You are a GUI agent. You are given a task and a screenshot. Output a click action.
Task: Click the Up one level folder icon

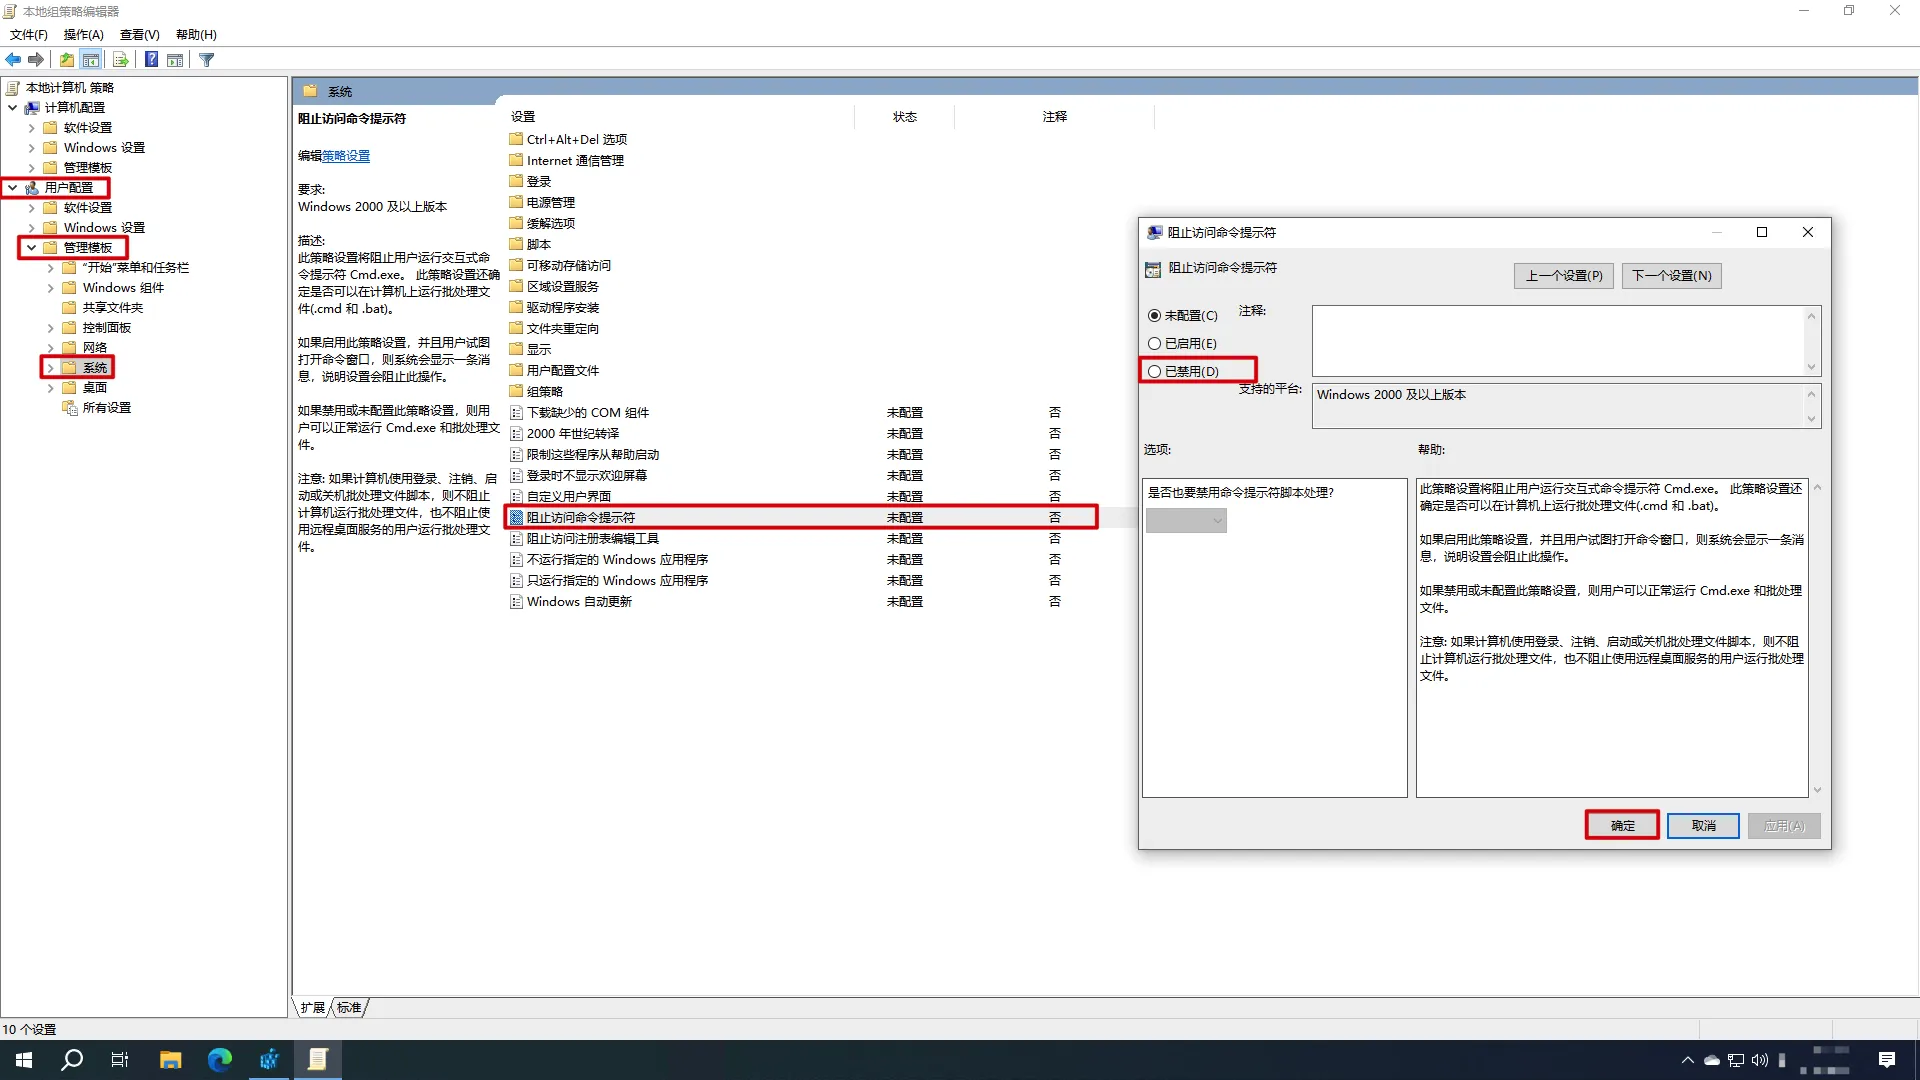(66, 60)
